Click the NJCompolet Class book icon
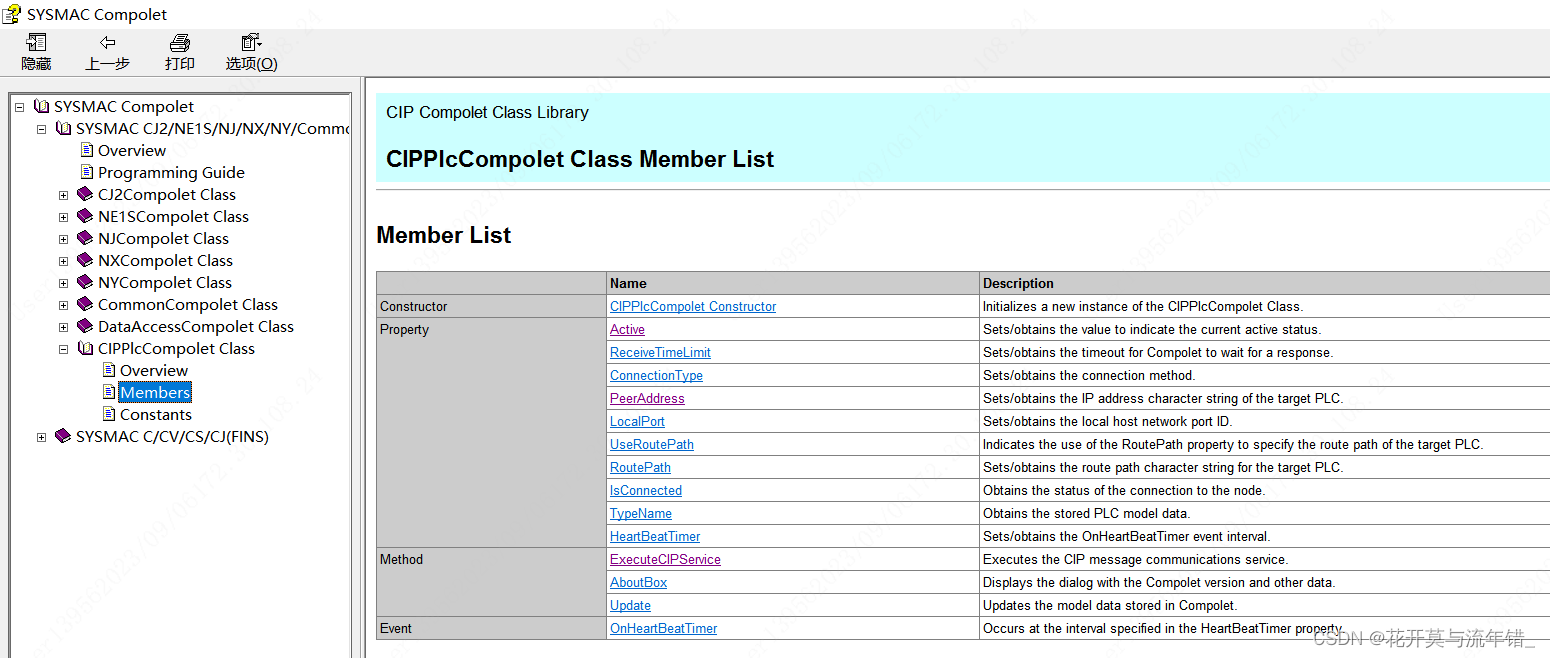 (86, 238)
